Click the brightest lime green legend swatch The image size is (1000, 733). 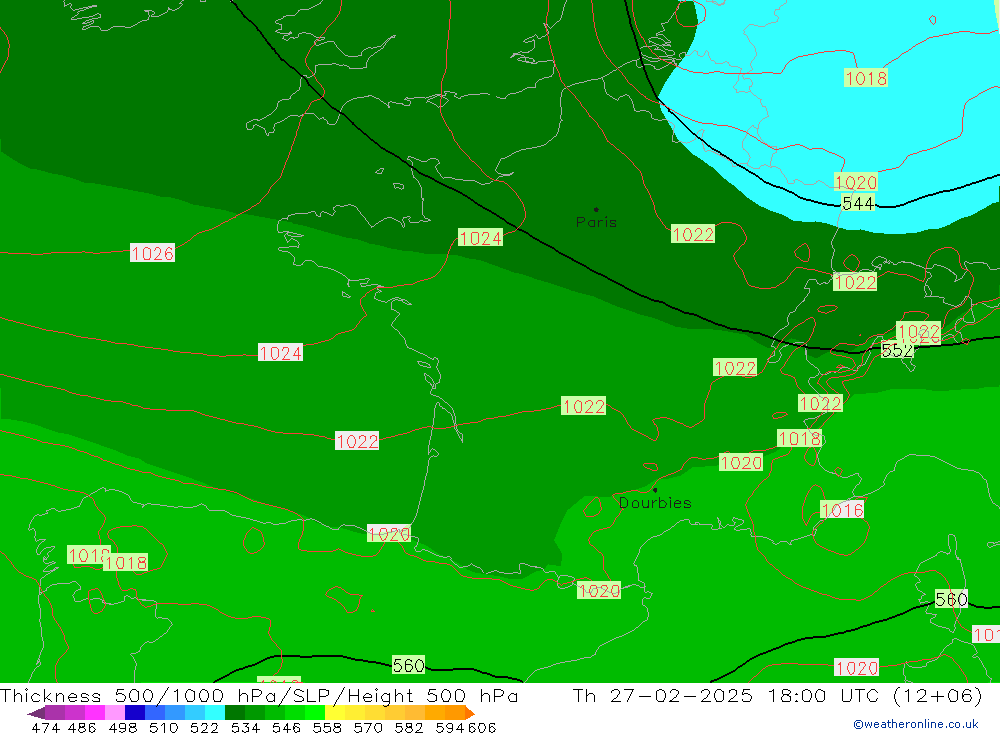315,713
